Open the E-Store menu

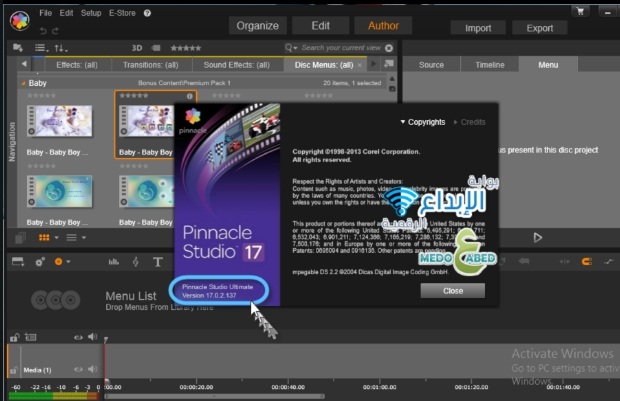pos(122,13)
